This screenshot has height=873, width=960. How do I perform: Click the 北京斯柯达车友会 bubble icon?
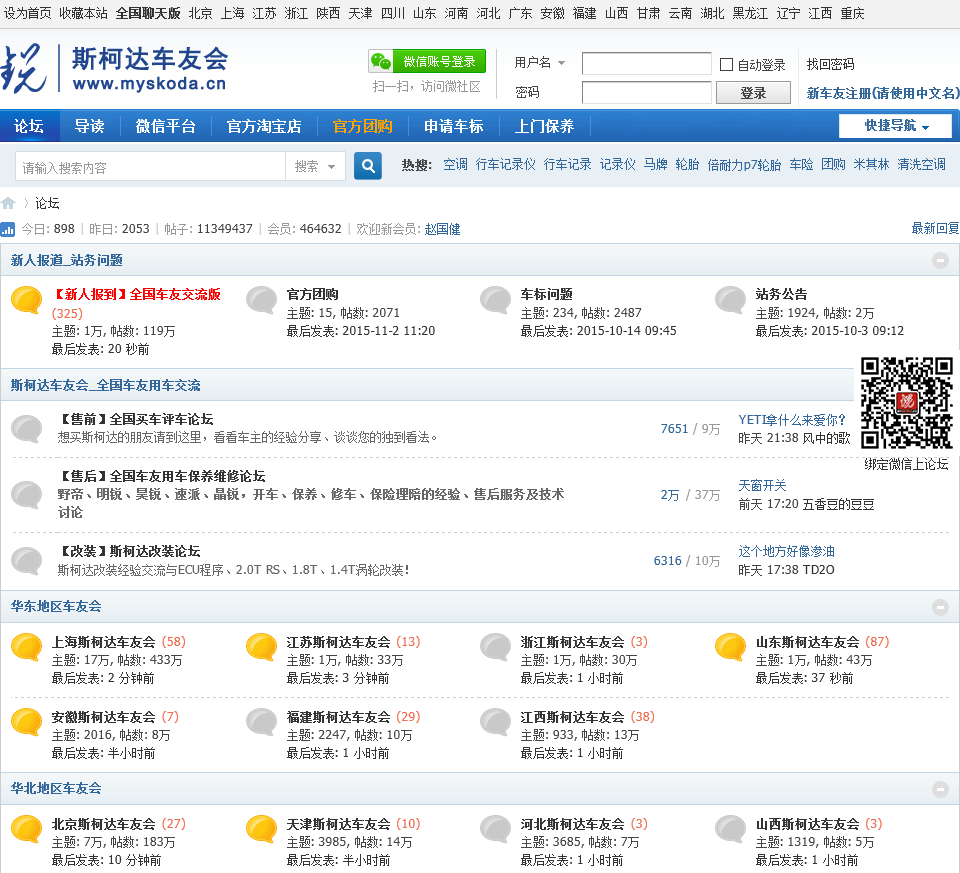click(27, 829)
